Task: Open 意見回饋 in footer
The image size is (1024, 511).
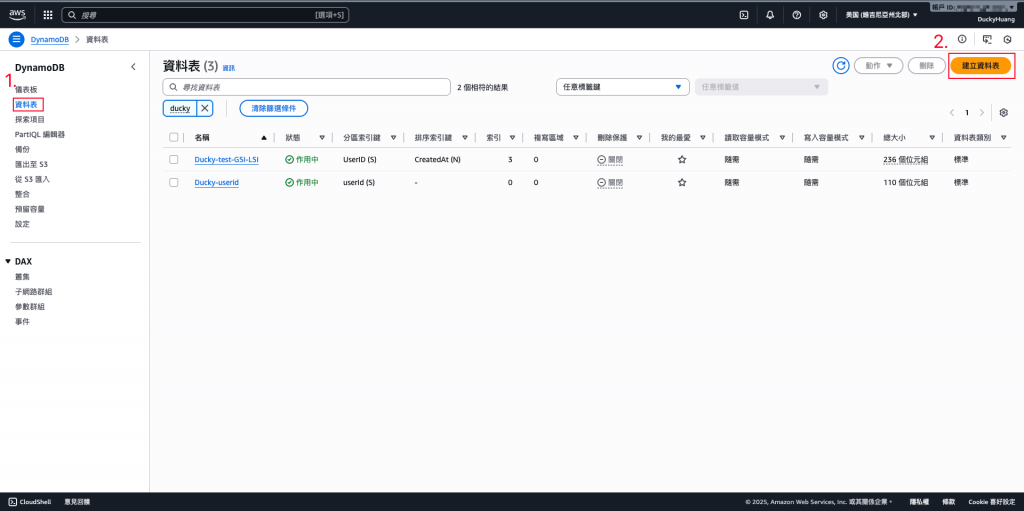Action: tap(77, 502)
